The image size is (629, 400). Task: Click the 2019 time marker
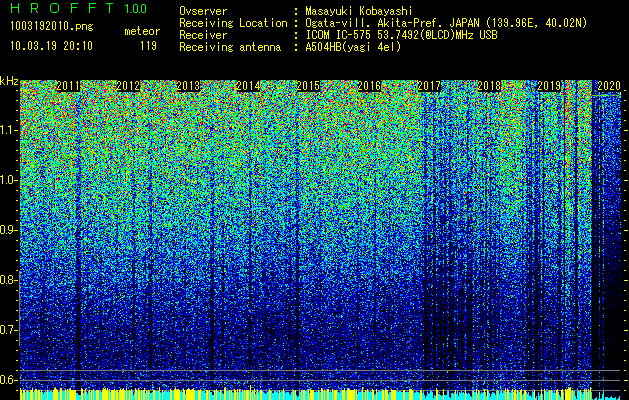[549, 86]
